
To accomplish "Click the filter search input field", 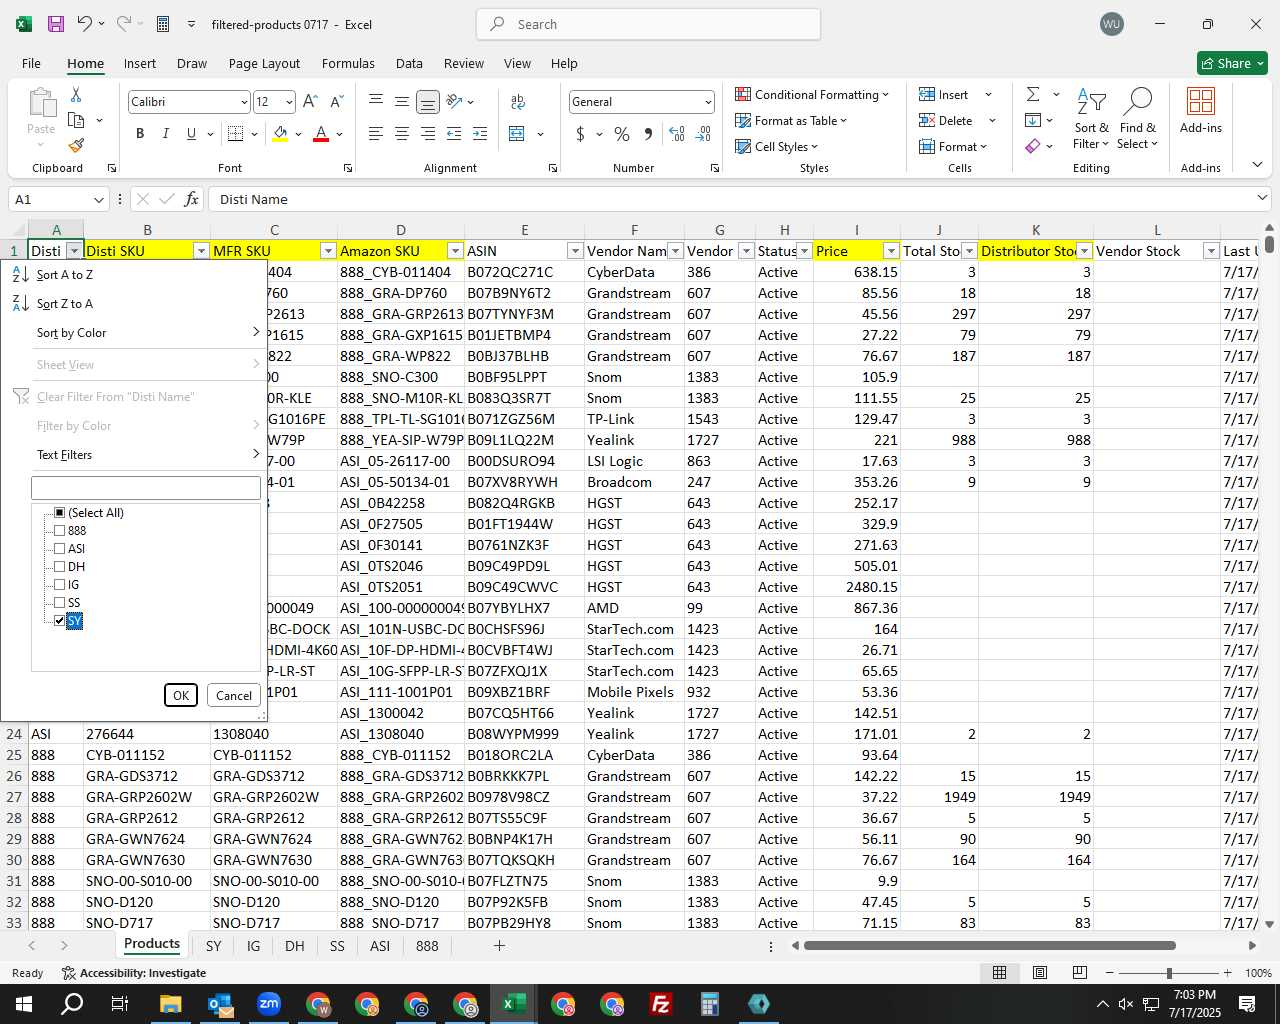I will pyautogui.click(x=146, y=487).
